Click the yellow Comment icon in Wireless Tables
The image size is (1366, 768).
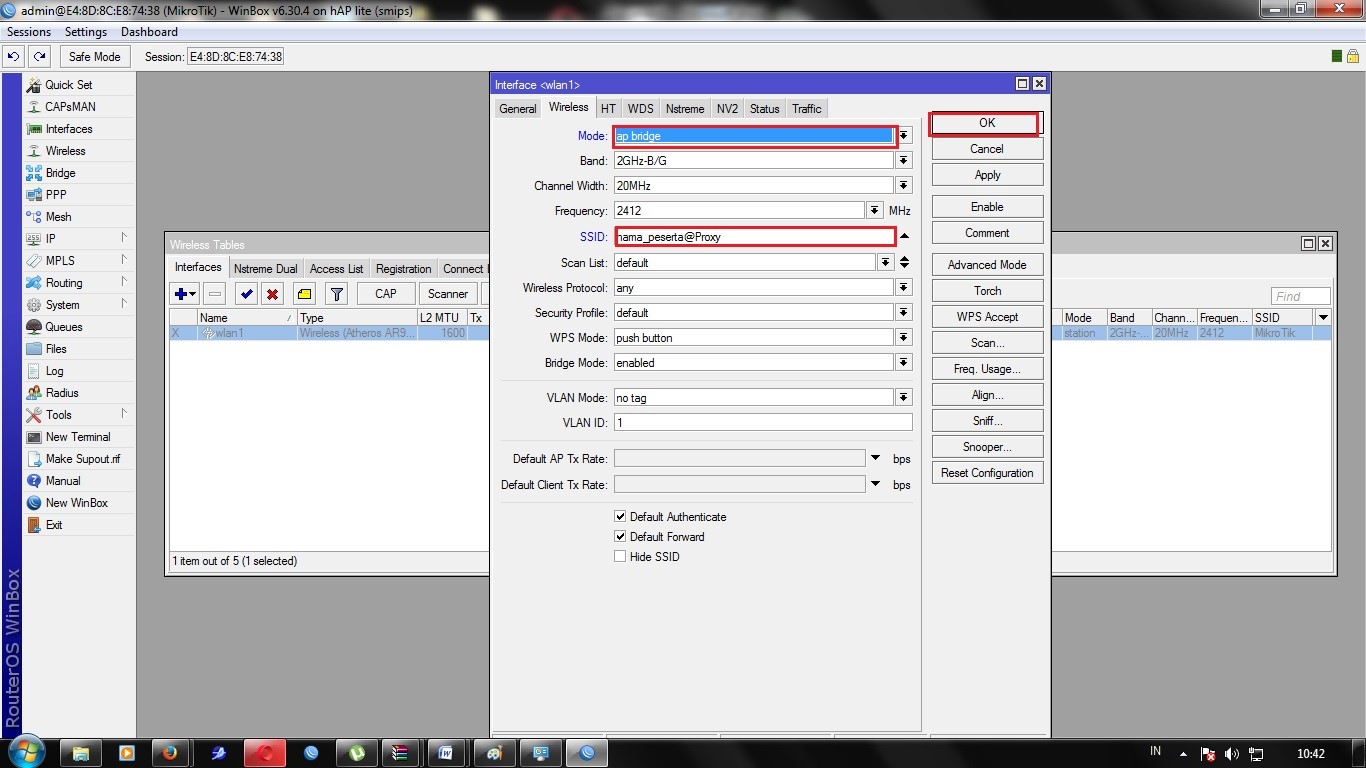tap(305, 294)
